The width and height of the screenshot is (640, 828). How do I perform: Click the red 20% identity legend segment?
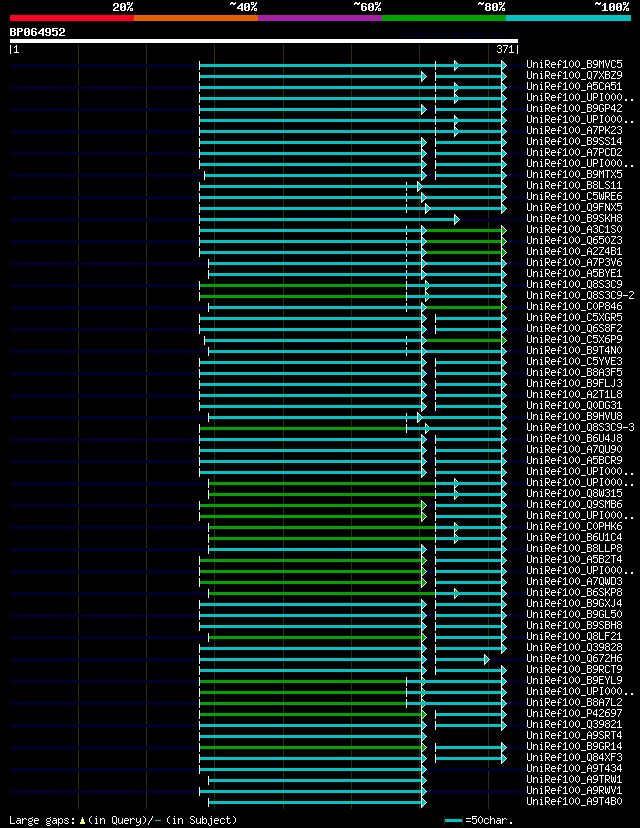click(72, 18)
